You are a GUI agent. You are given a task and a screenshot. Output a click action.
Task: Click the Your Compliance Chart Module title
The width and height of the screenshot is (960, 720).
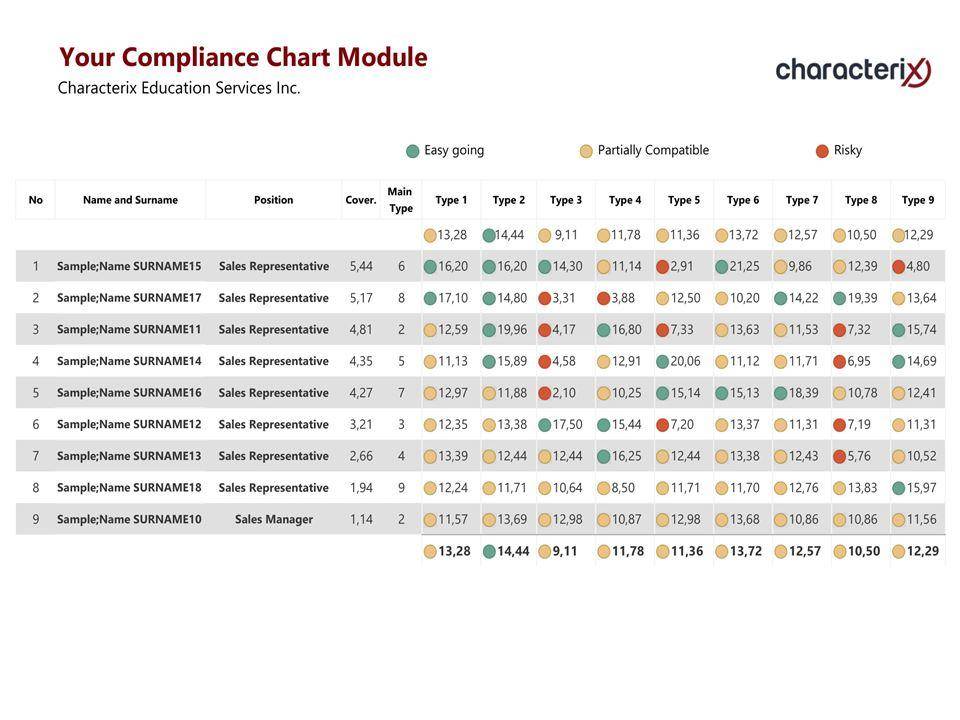point(243,58)
